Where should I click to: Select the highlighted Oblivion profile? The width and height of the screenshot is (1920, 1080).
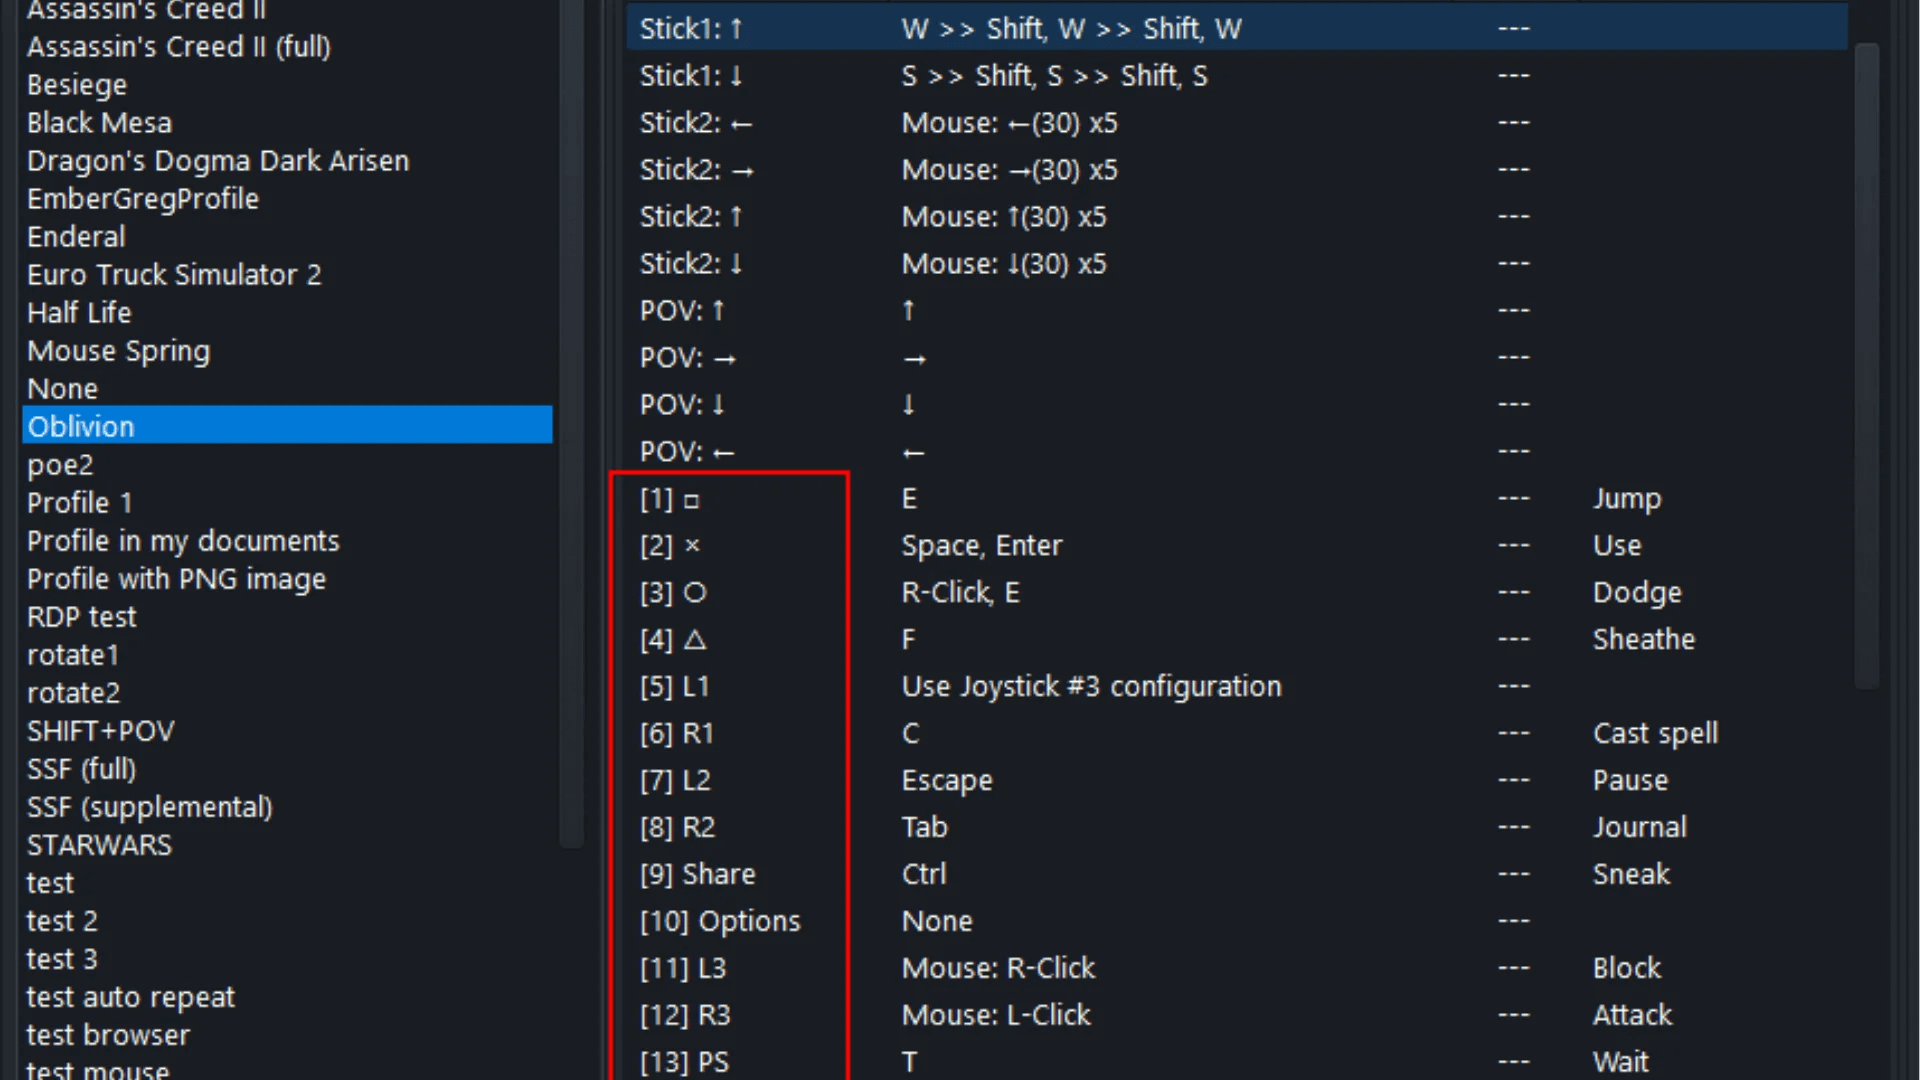81,427
